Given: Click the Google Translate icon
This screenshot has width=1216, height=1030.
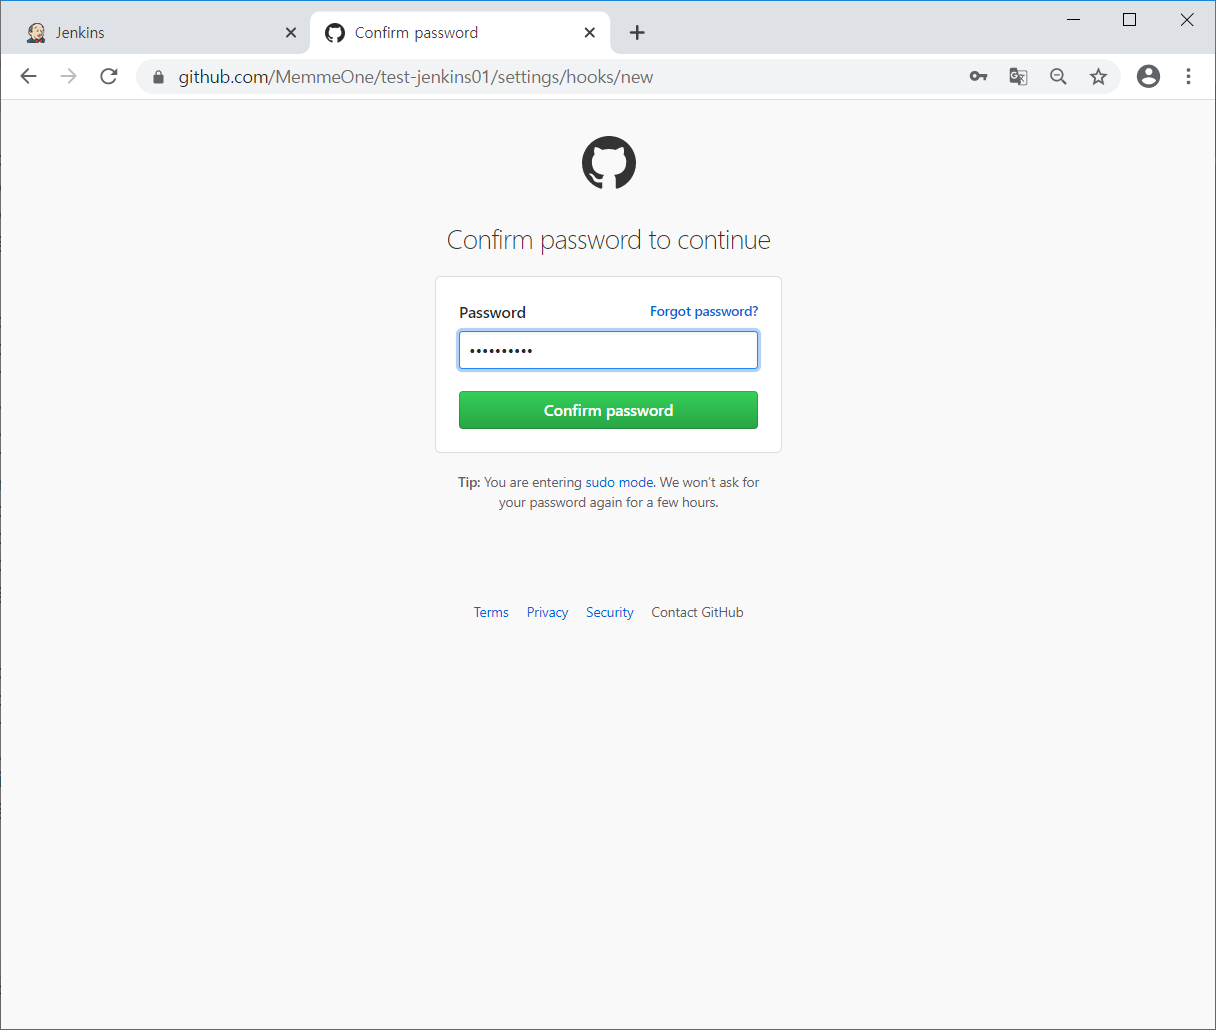Looking at the screenshot, I should 1018,77.
